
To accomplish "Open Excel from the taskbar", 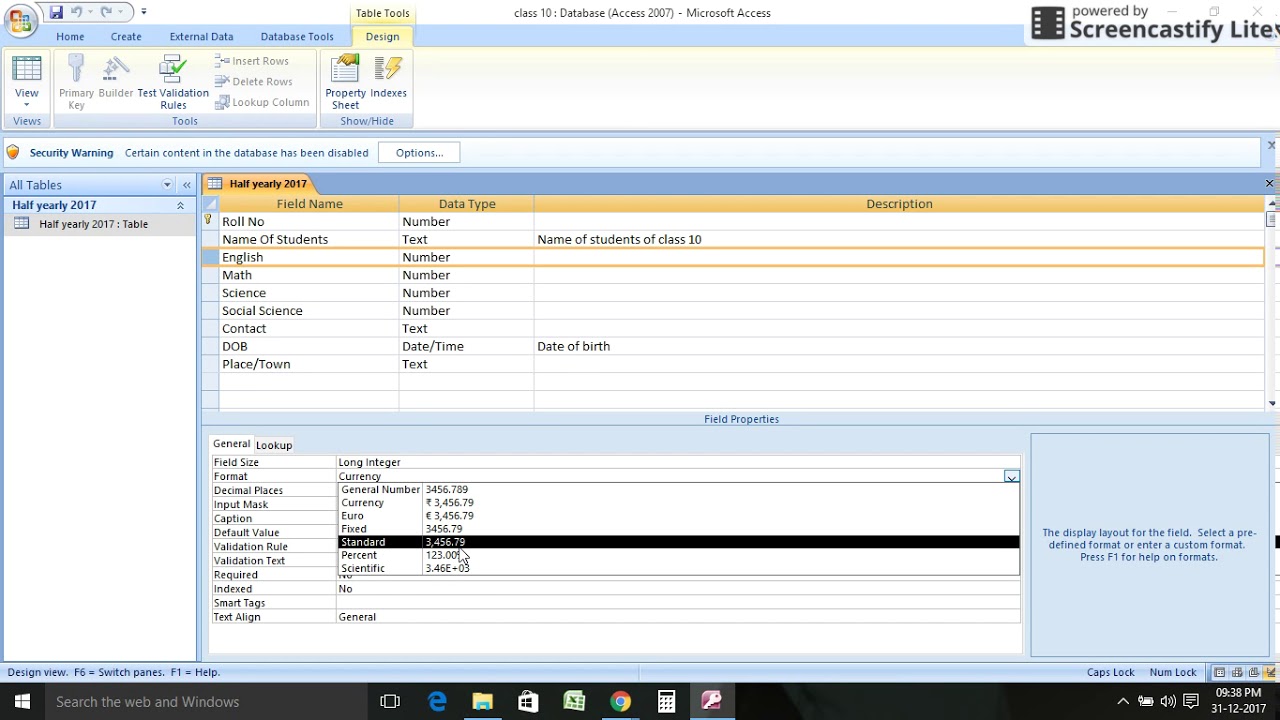I will pos(574,702).
